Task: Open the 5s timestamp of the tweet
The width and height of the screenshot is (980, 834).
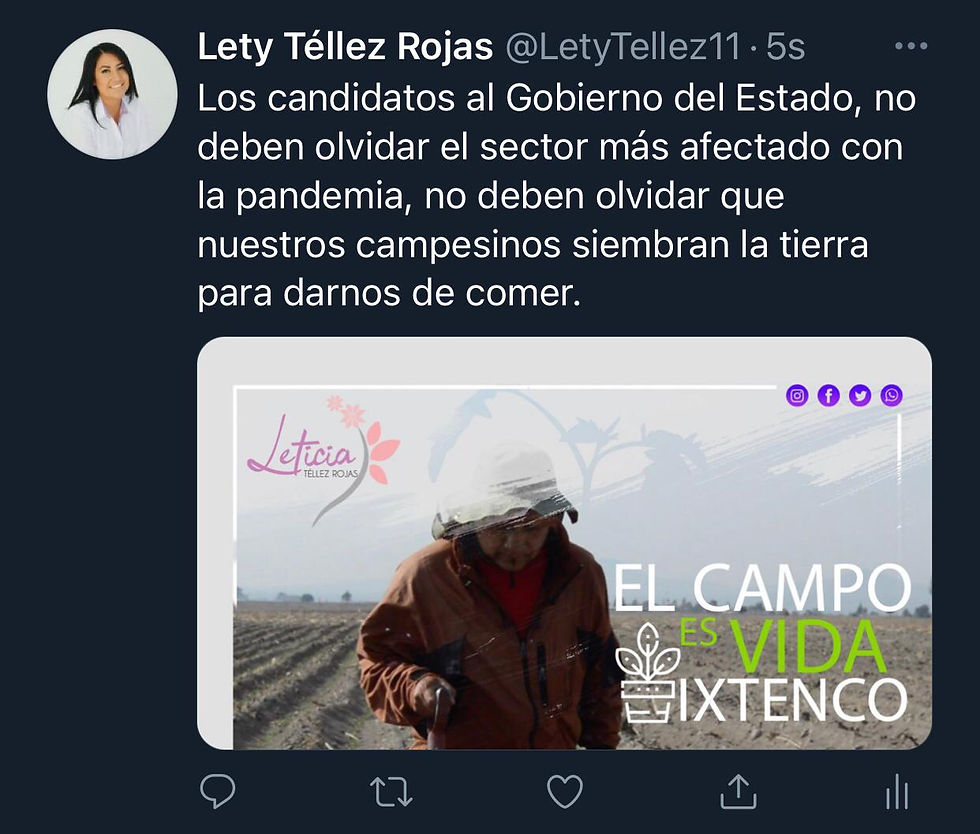Action: (786, 47)
